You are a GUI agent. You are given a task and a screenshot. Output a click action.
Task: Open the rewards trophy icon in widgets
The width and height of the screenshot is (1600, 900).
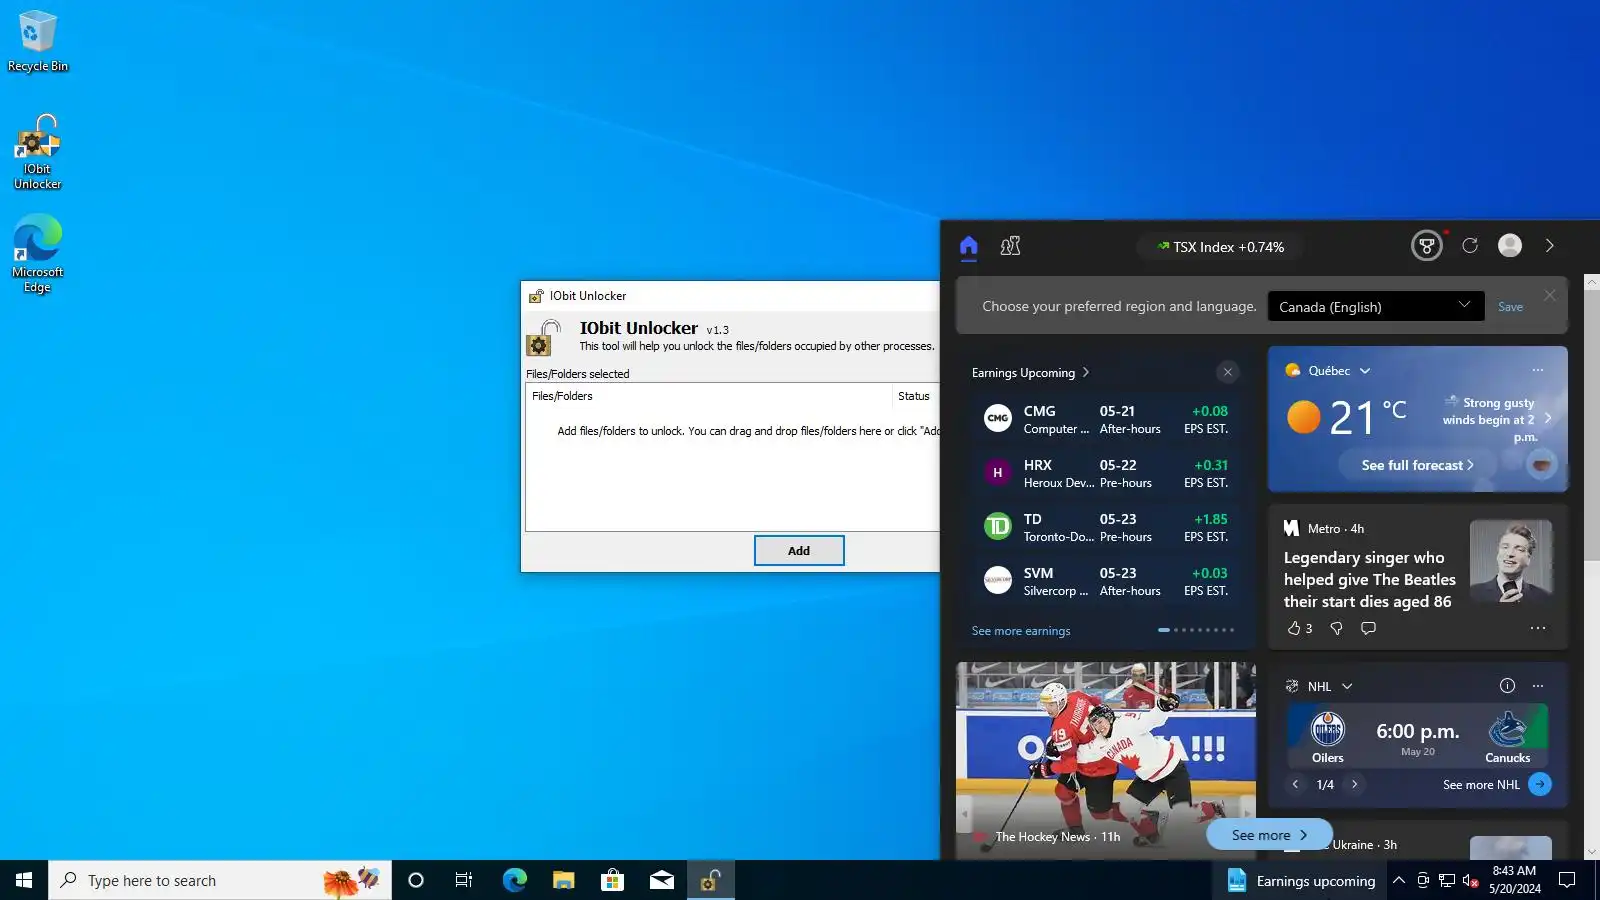point(1426,246)
